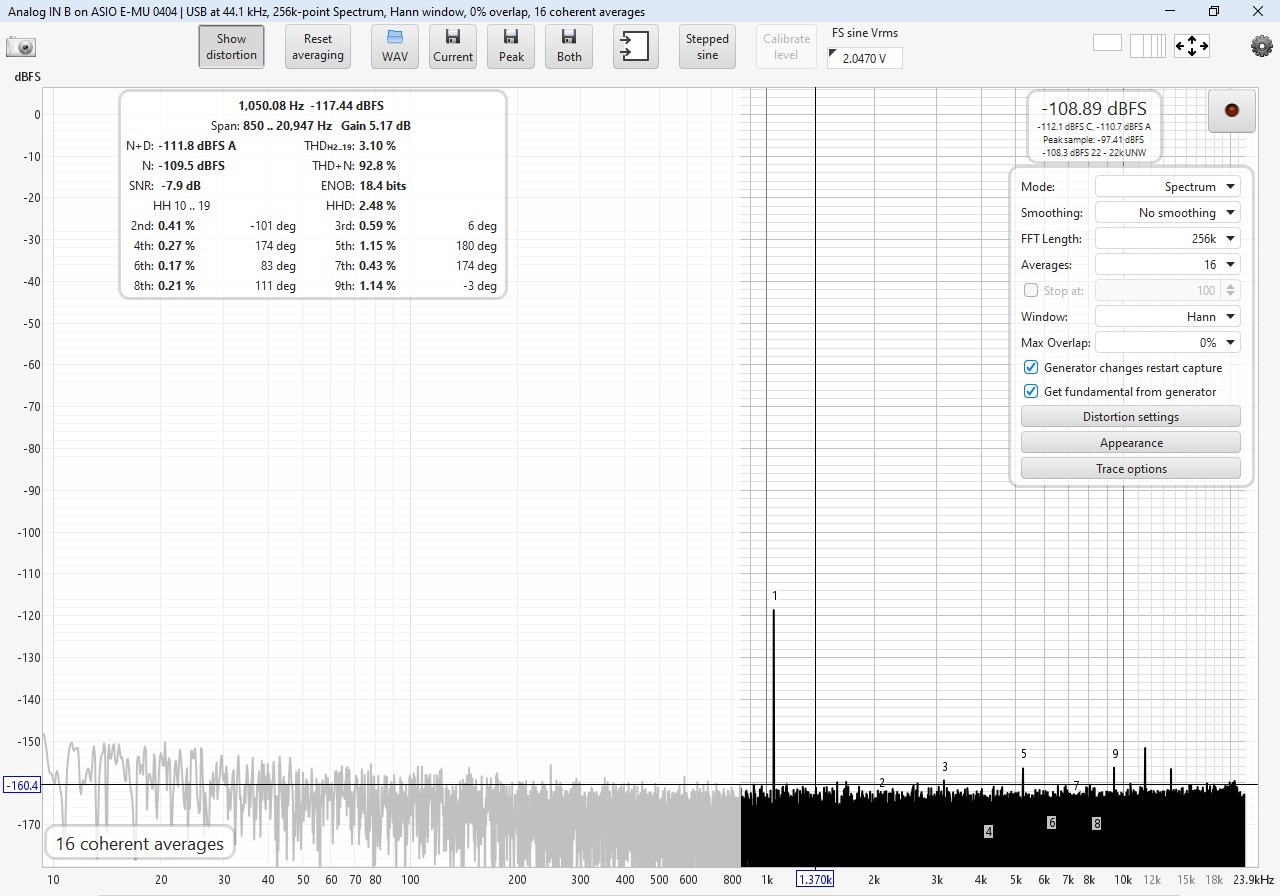The image size is (1280, 896).
Task: Open the Mode dropdown showing Spectrum
Action: pos(1168,187)
